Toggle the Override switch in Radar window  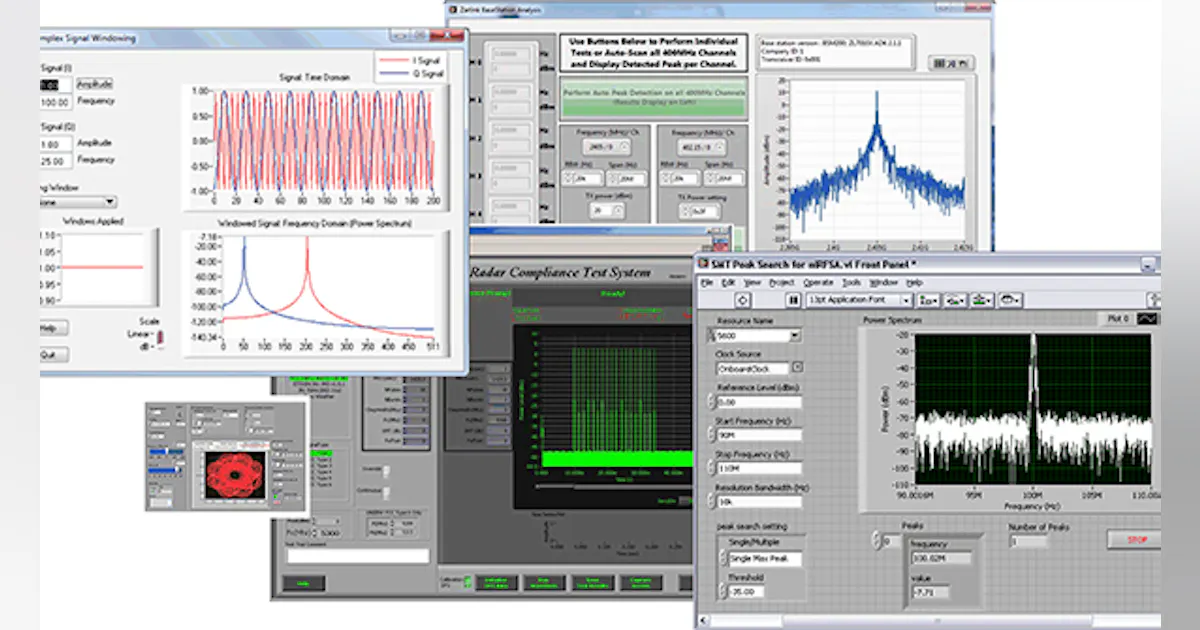[388, 470]
